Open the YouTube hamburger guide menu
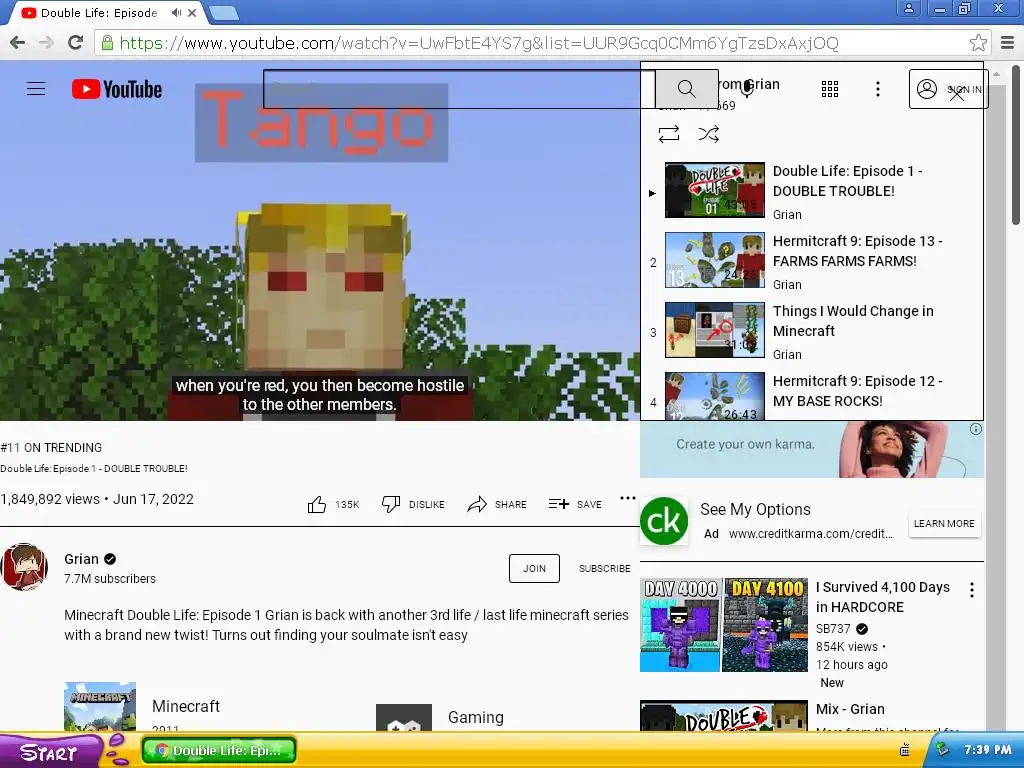Image resolution: width=1024 pixels, height=768 pixels. (36, 89)
